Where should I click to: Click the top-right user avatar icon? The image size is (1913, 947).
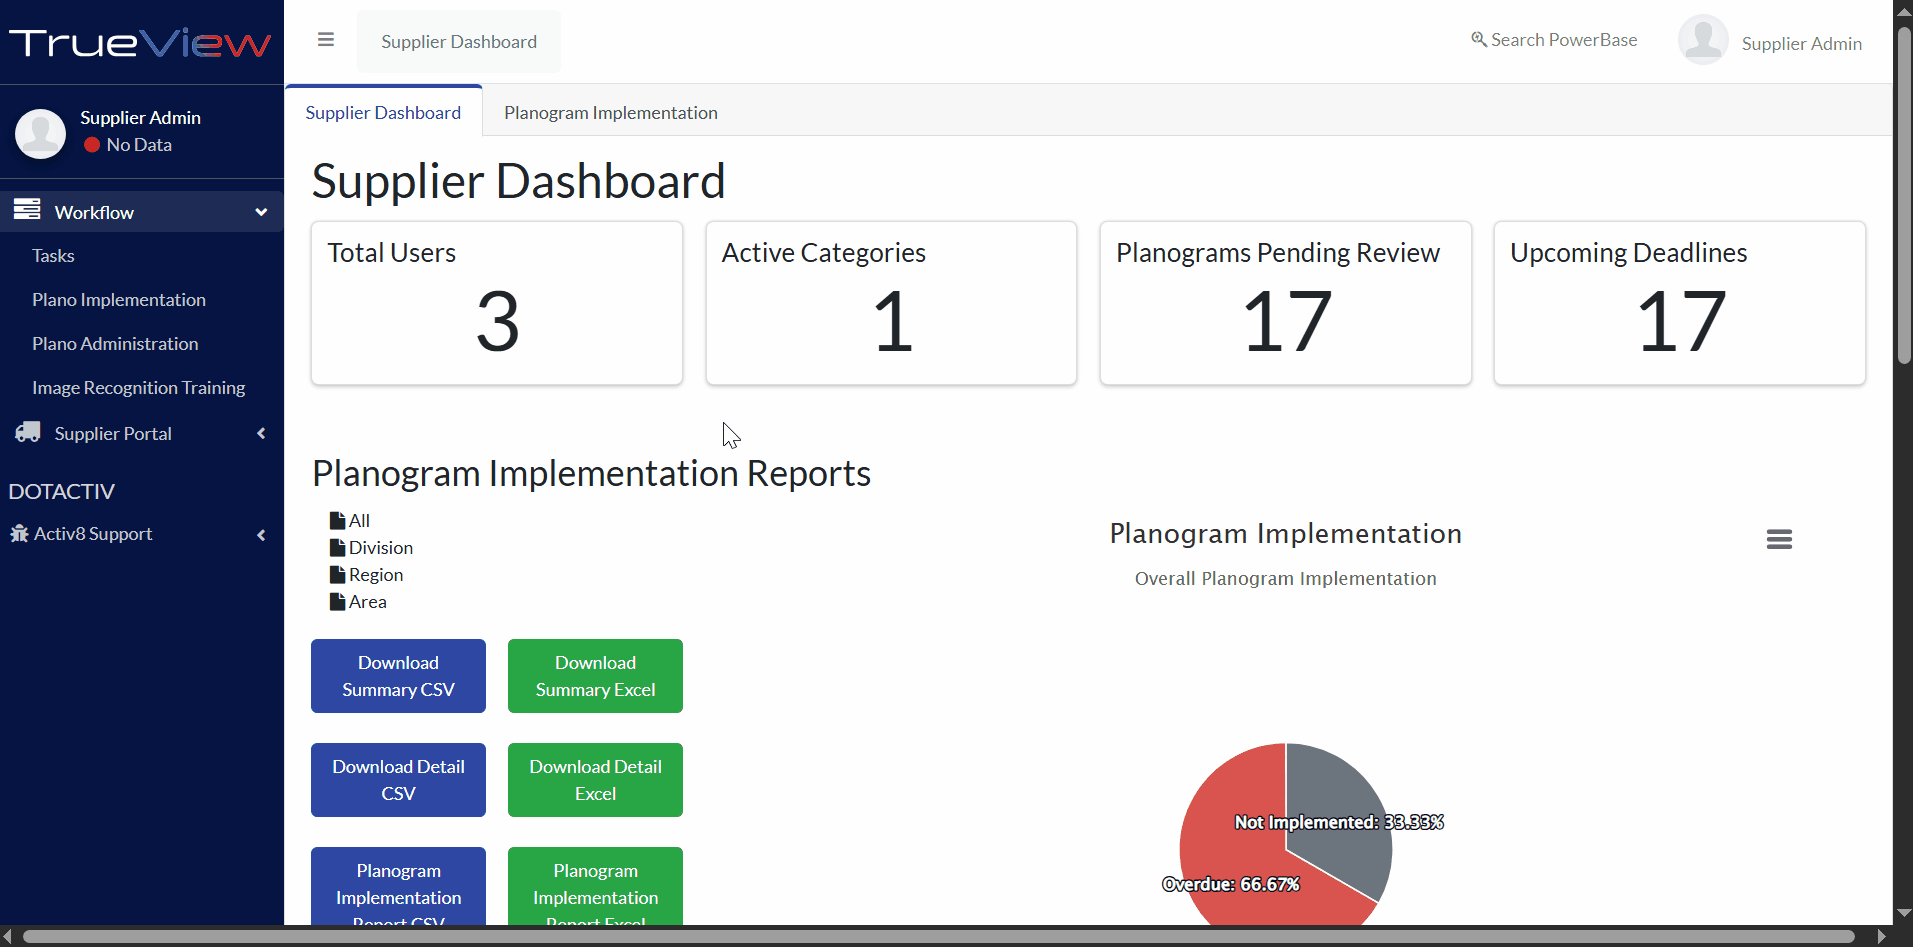[x=1702, y=41]
